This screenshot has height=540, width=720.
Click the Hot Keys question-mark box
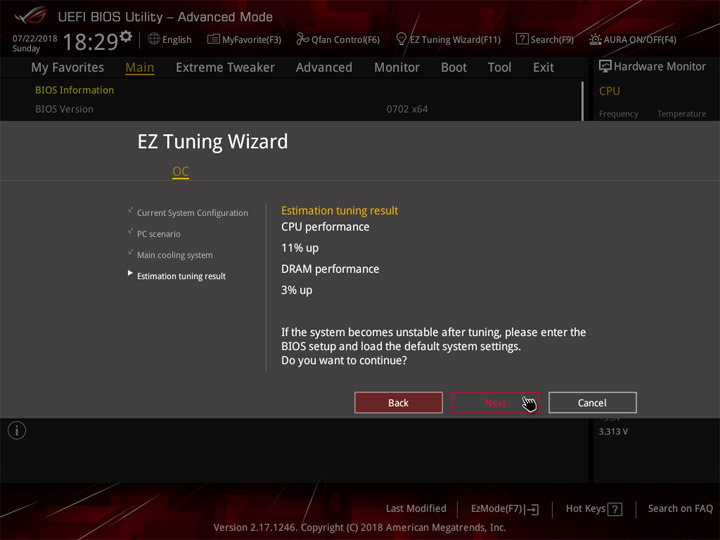615,509
